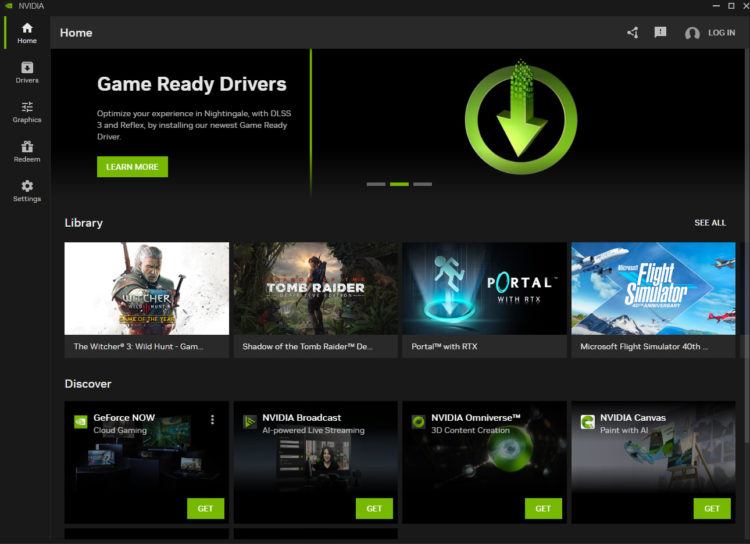Click LOG IN in the header
The width and height of the screenshot is (750, 544).
click(x=721, y=33)
